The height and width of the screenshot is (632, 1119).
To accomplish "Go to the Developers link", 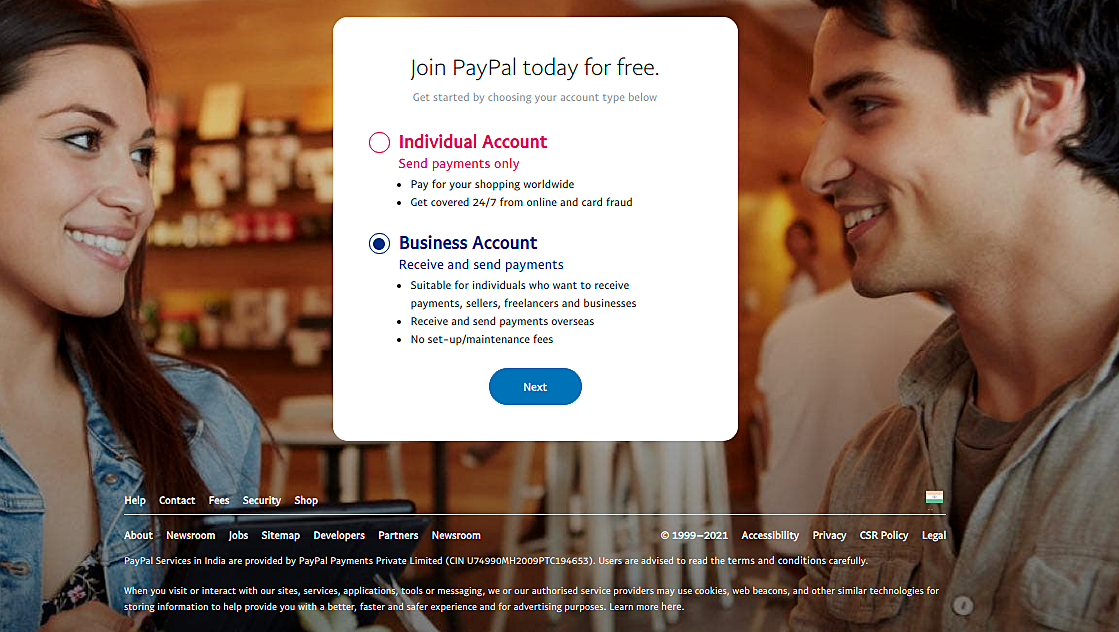I will (x=339, y=535).
